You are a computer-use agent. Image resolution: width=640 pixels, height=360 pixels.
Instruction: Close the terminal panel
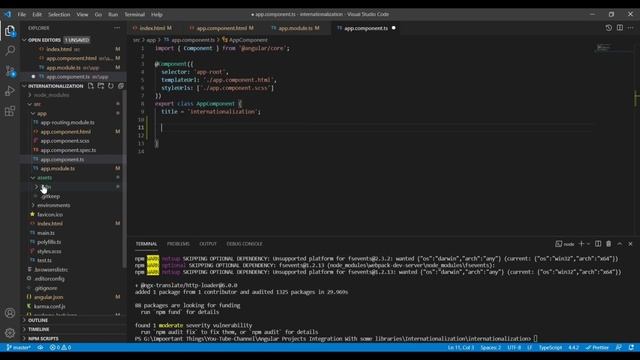(x=630, y=244)
